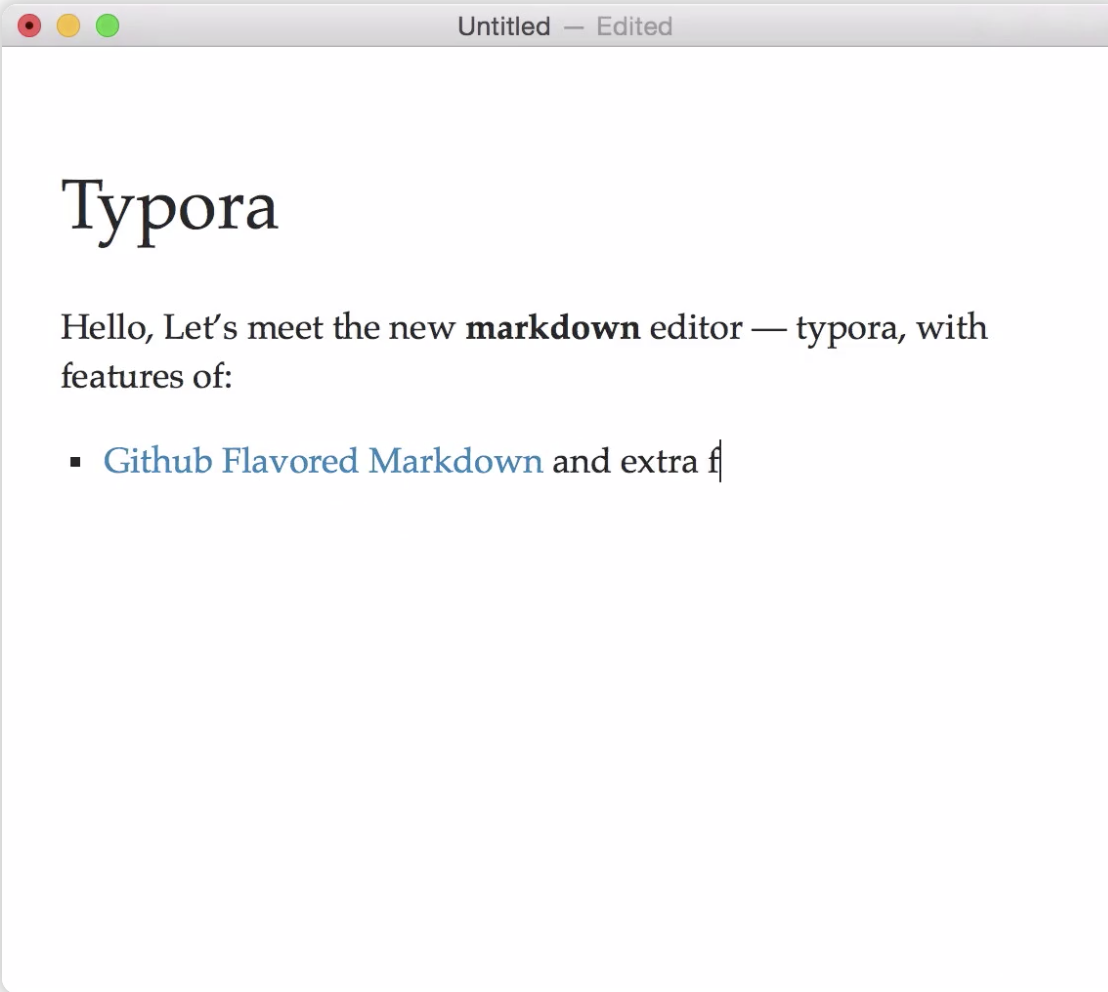
Task: Click the text 'features of:'
Action: pyautogui.click(x=146, y=376)
